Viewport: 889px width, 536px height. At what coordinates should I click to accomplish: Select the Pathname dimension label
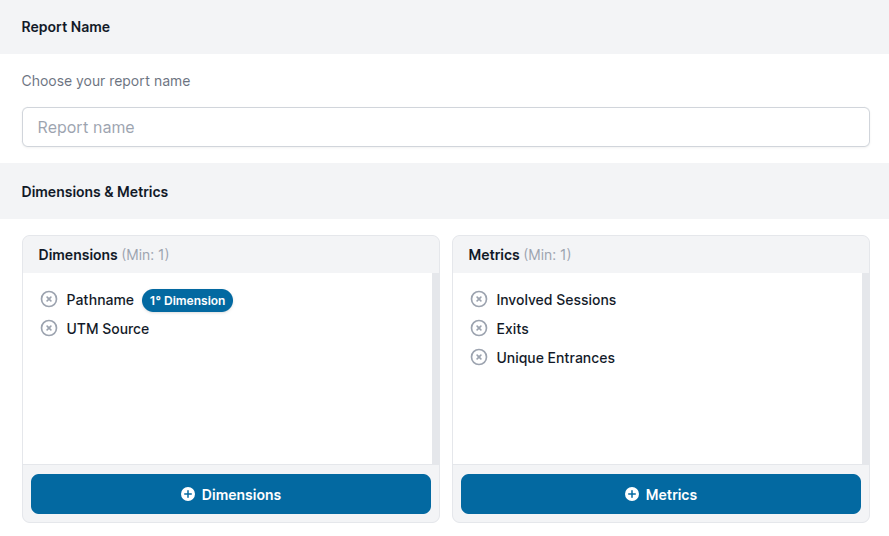[100, 300]
